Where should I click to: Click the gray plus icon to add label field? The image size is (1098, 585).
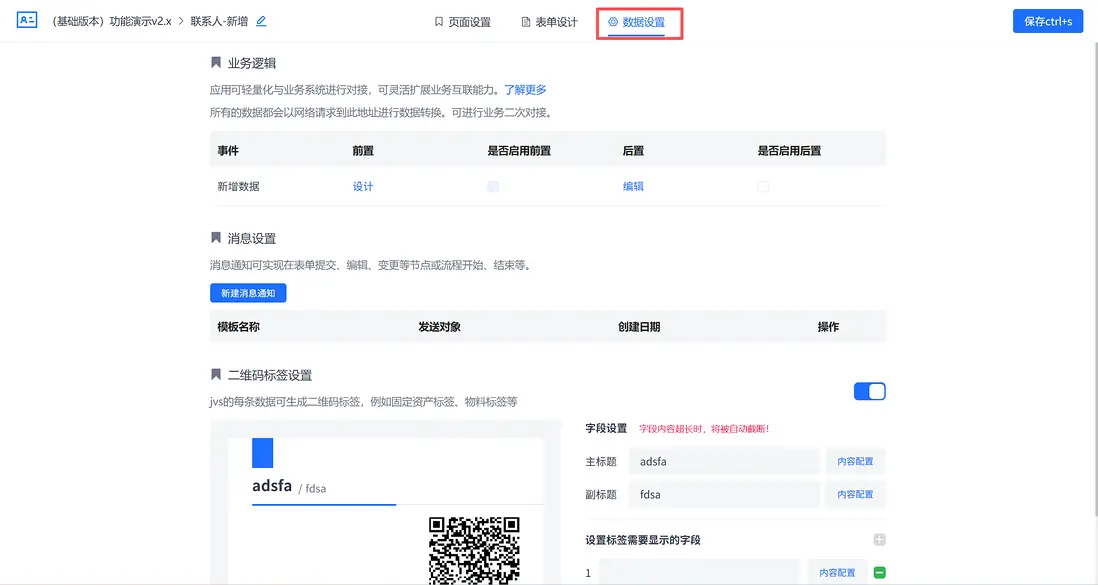point(880,539)
